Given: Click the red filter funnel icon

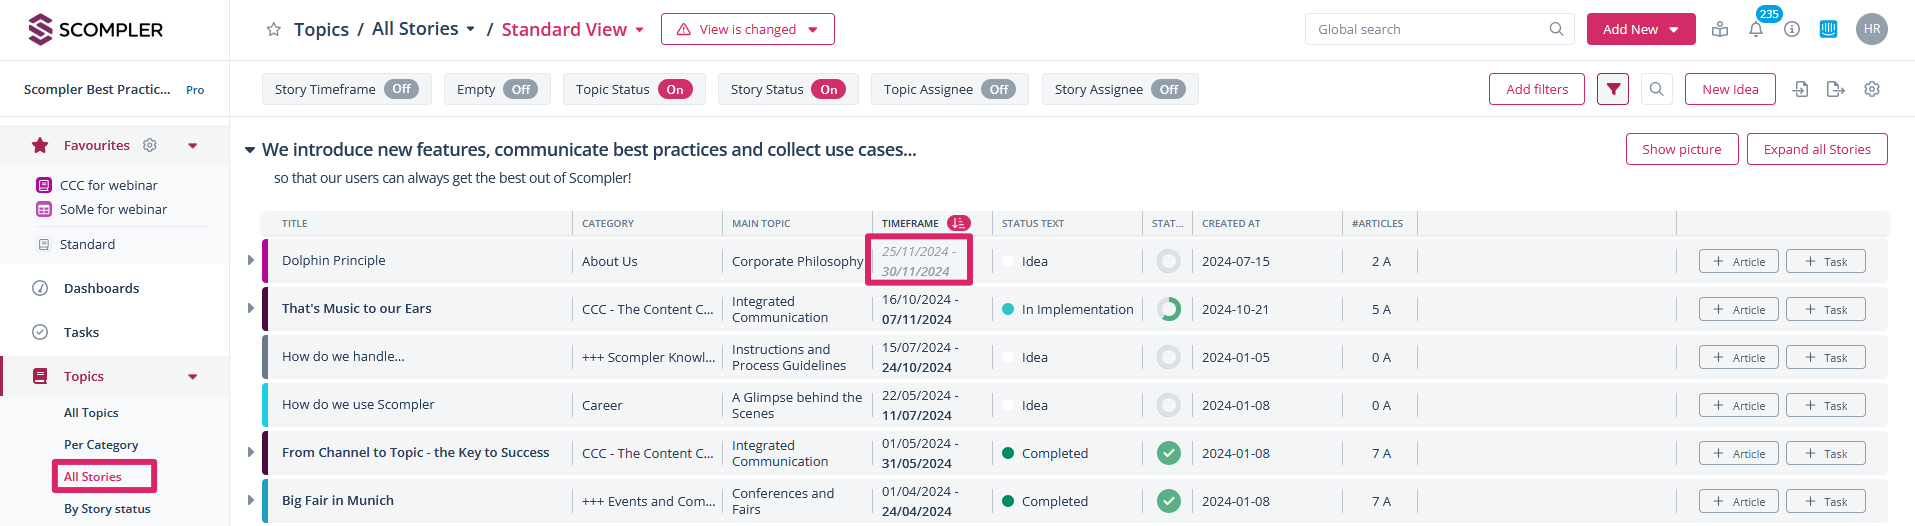Looking at the screenshot, I should pos(1613,89).
